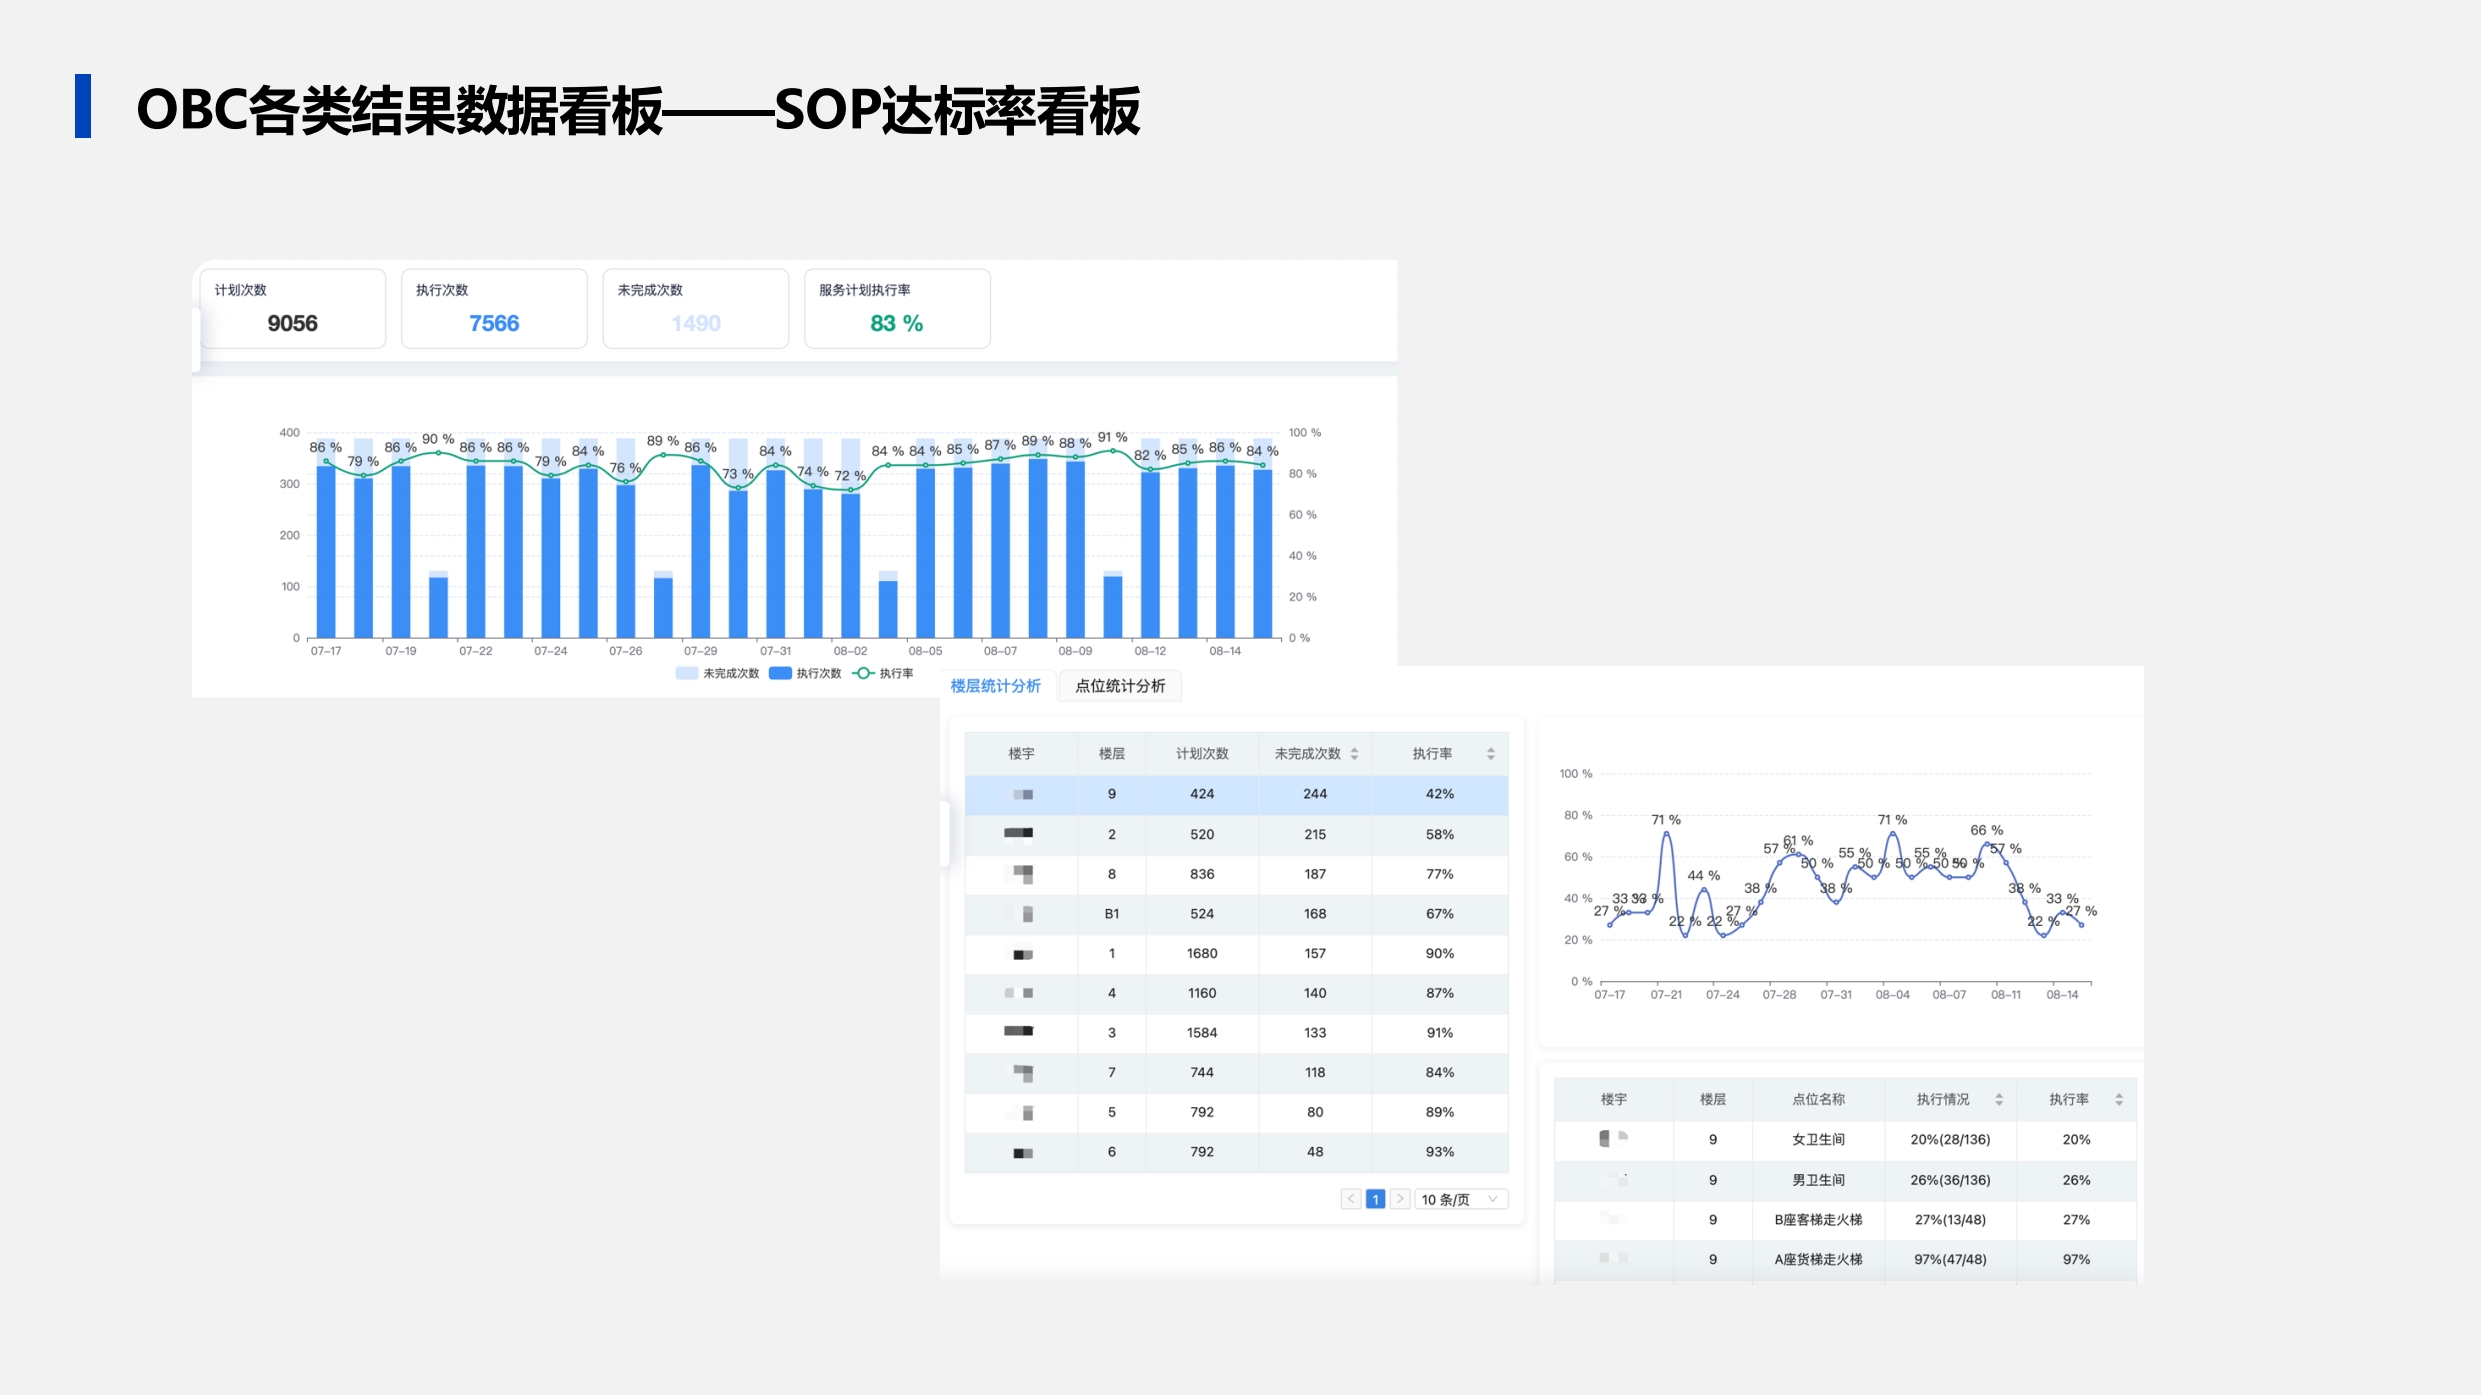
Task: Select the floor B1 row with 67%
Action: pos(1236,914)
